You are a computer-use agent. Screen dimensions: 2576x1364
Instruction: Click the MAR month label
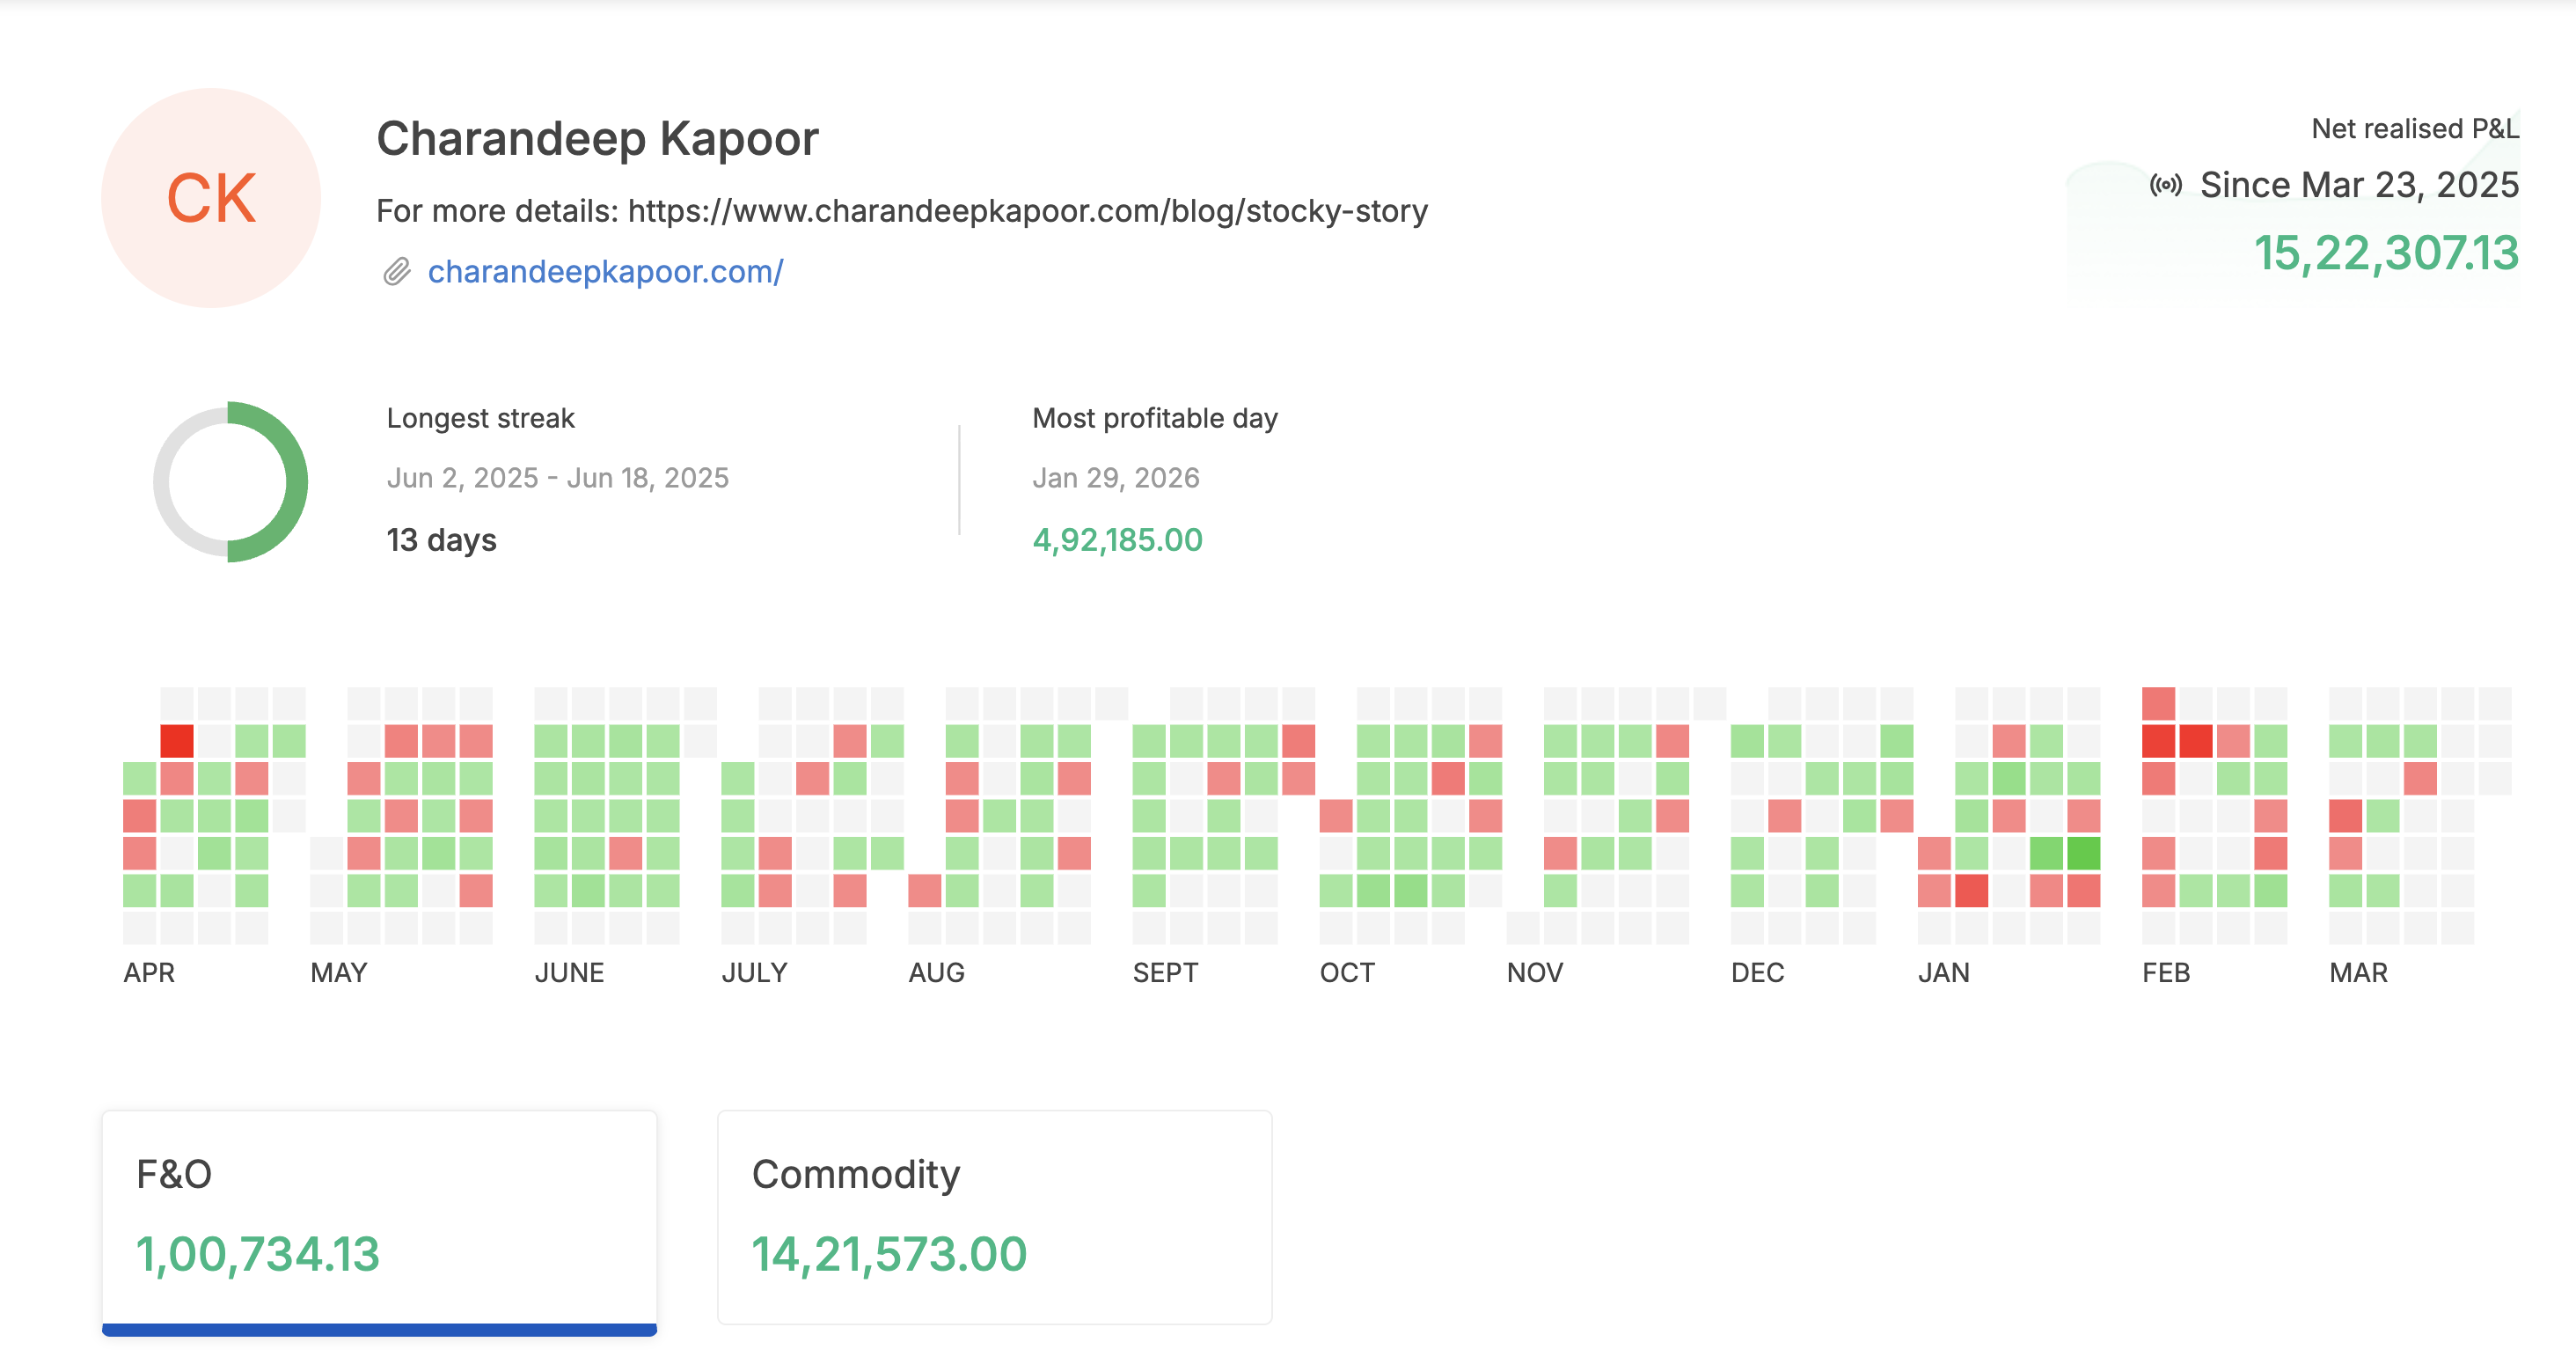pyautogui.click(x=2358, y=972)
